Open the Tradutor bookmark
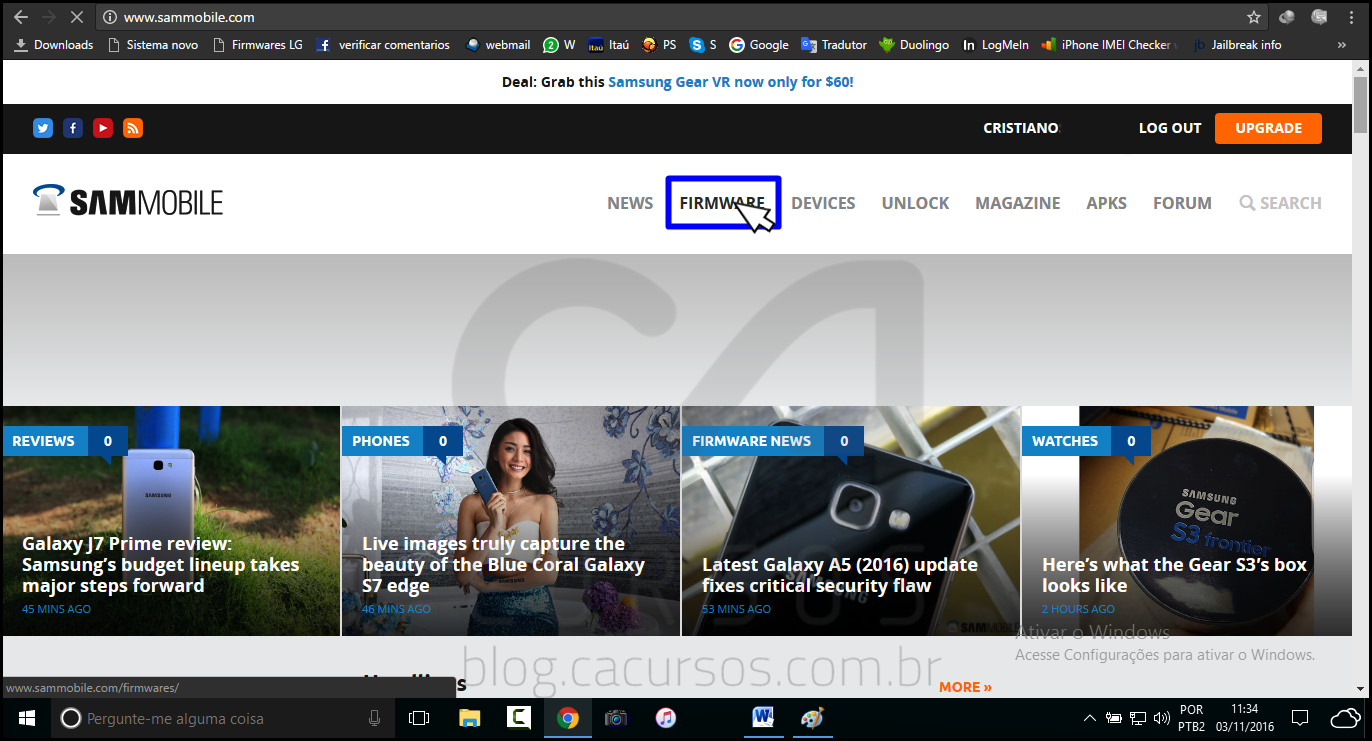Screen dimensions: 1372x741 click(x=834, y=45)
